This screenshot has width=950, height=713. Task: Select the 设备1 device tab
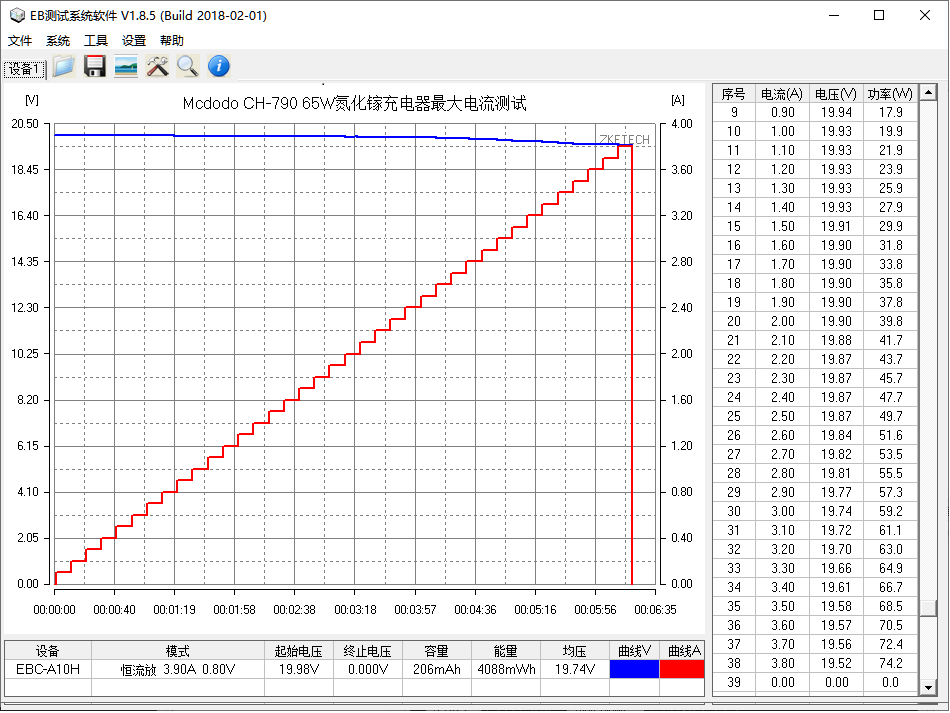[x=24, y=69]
